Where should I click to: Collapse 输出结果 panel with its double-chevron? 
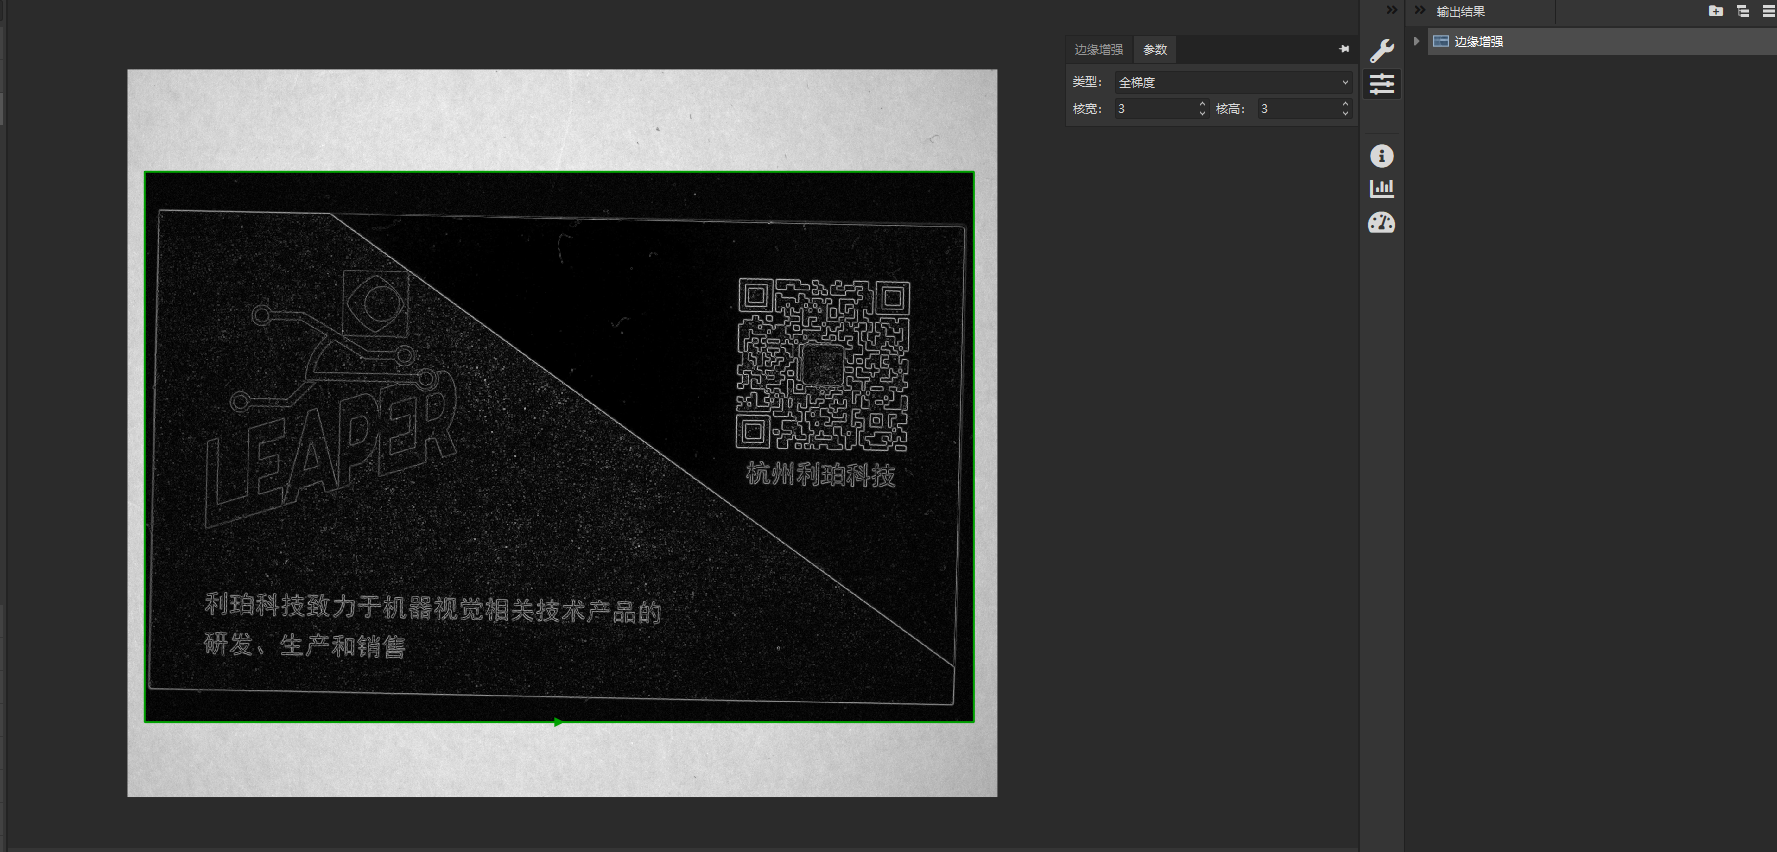(x=1420, y=10)
